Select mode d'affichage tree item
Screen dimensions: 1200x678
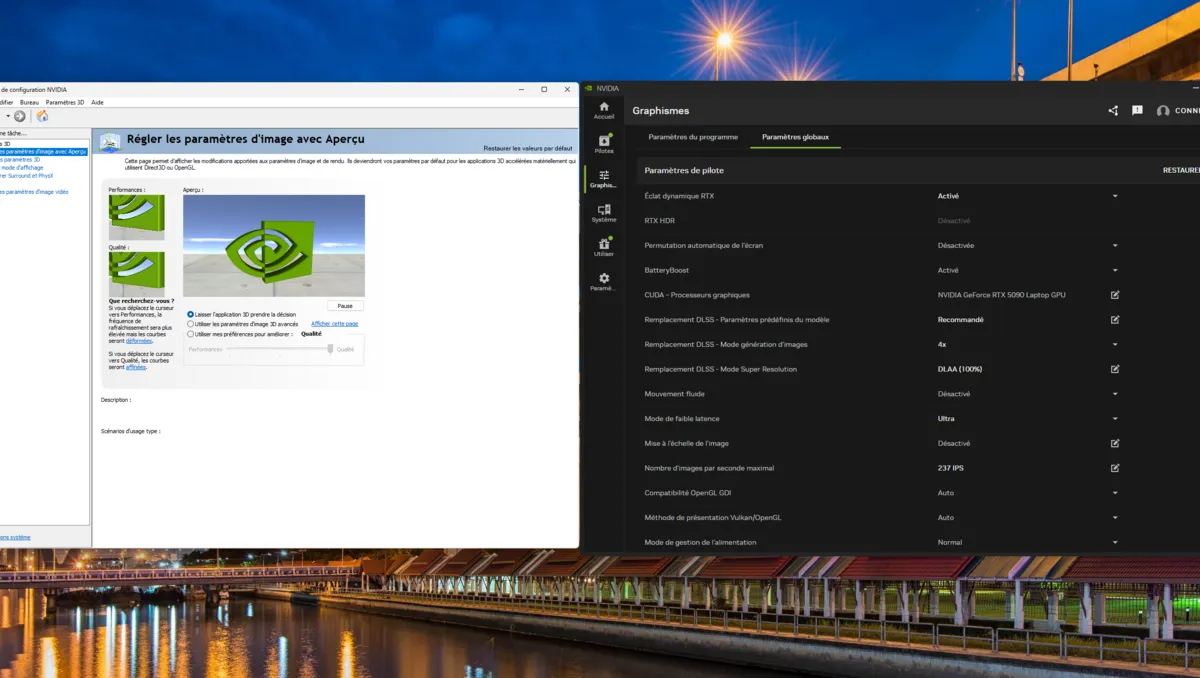coord(21,167)
